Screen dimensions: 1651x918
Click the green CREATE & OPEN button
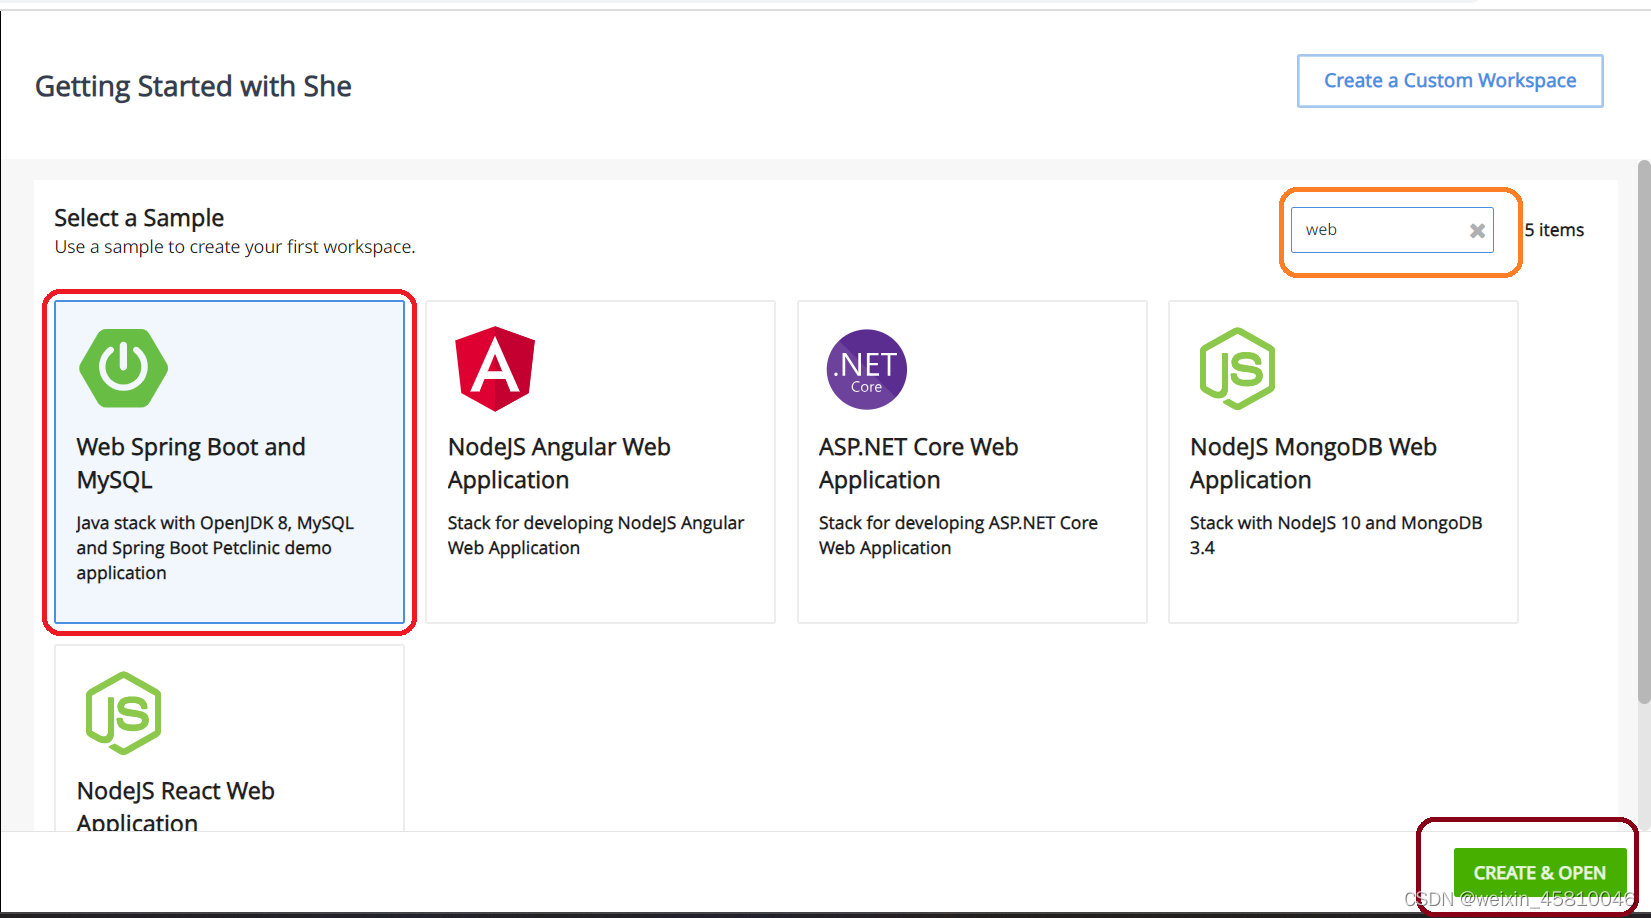pyautogui.click(x=1540, y=873)
